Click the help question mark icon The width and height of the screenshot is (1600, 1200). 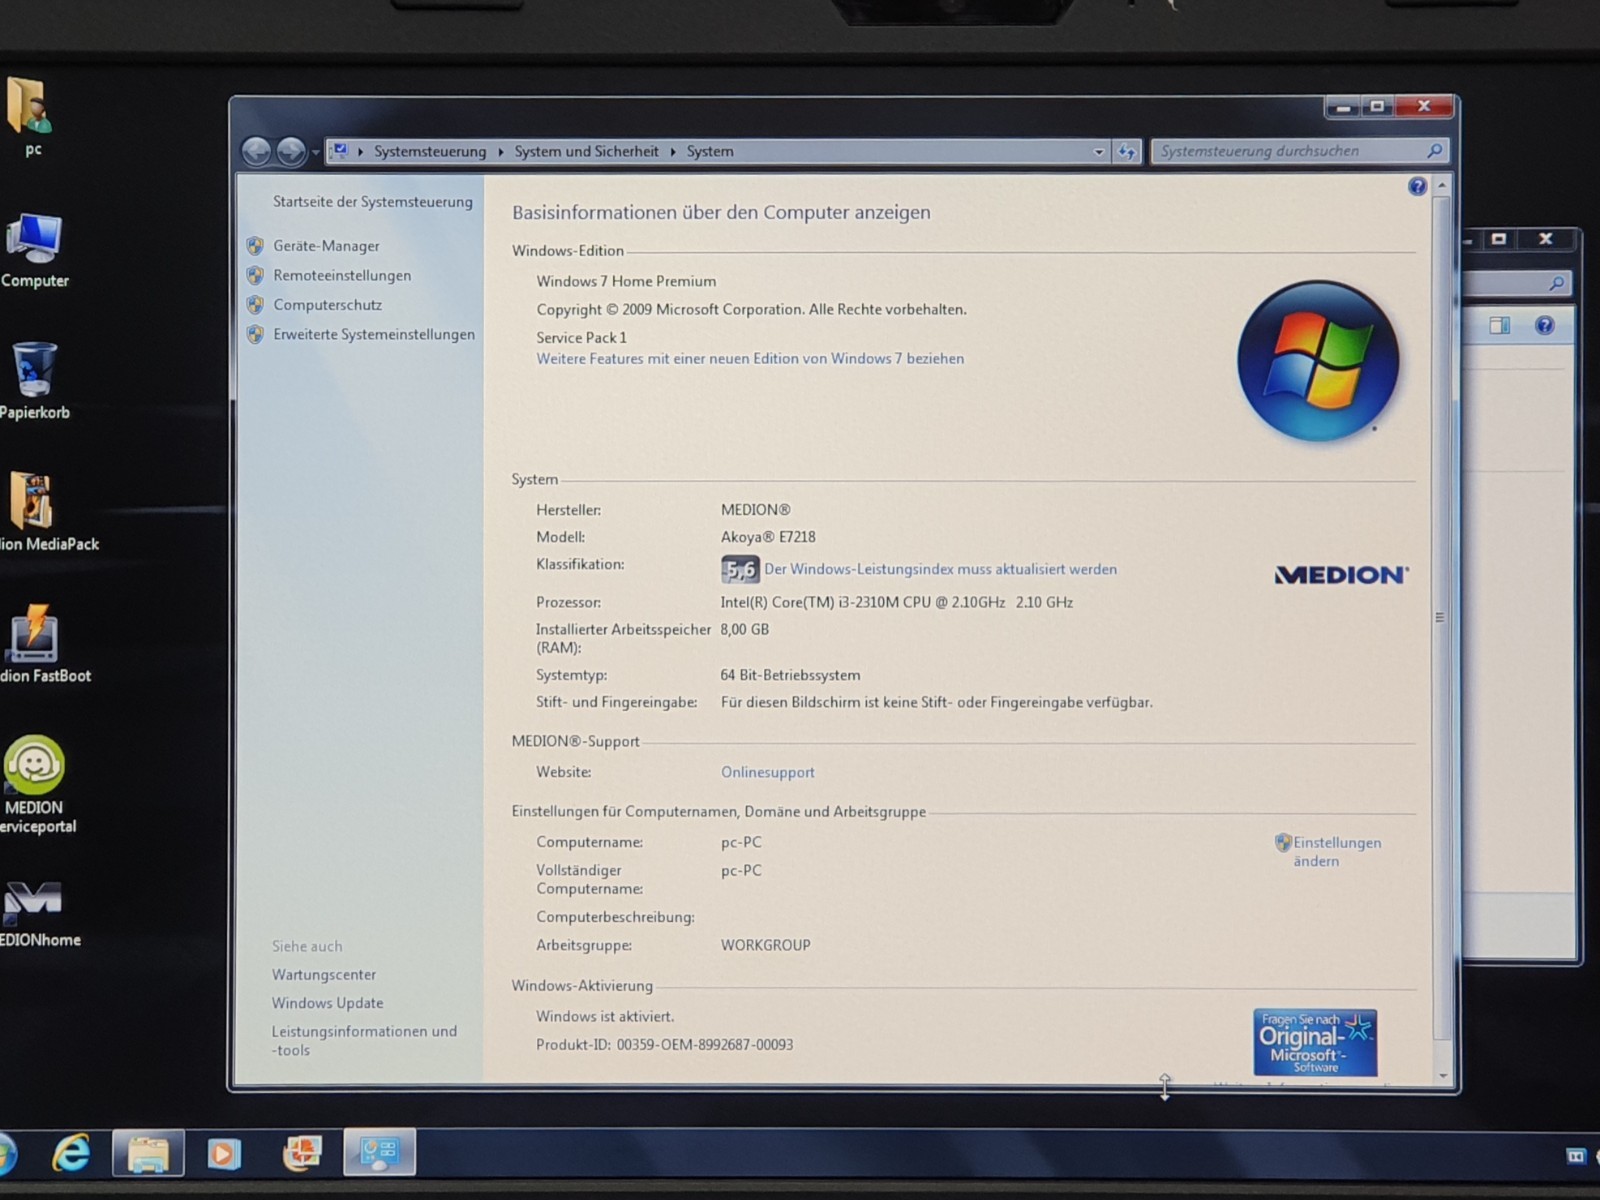[1417, 186]
